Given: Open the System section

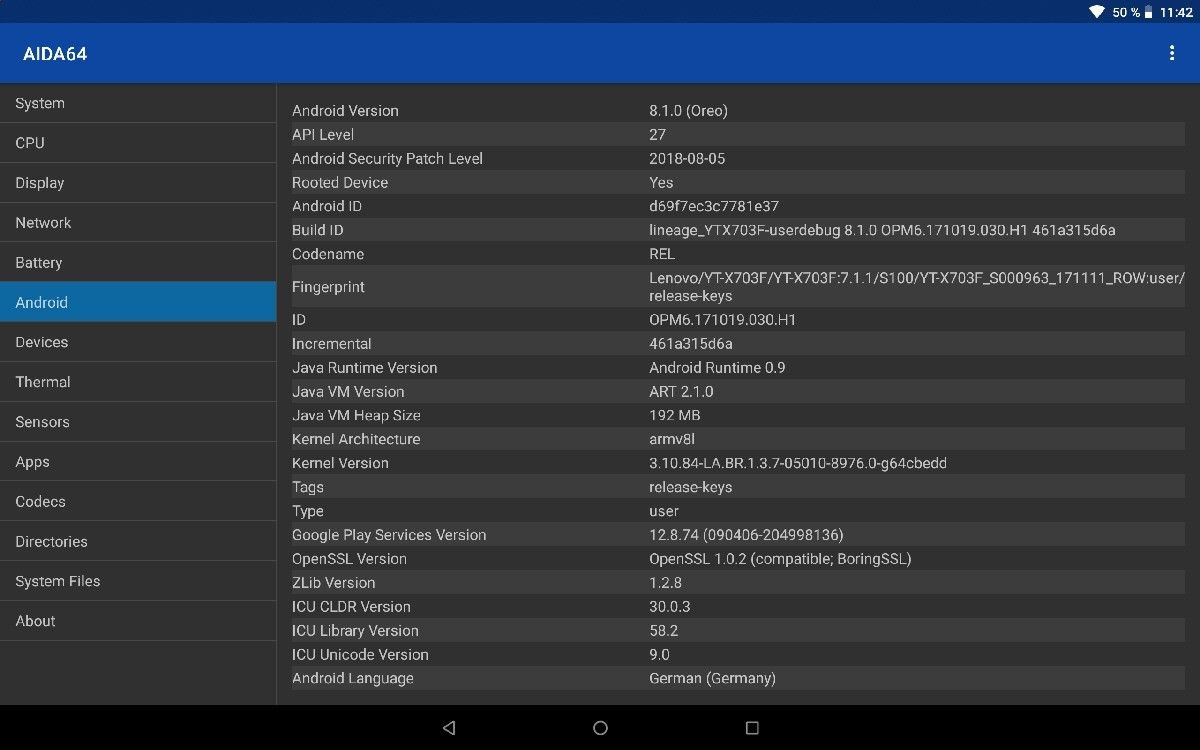Looking at the screenshot, I should click(x=138, y=103).
